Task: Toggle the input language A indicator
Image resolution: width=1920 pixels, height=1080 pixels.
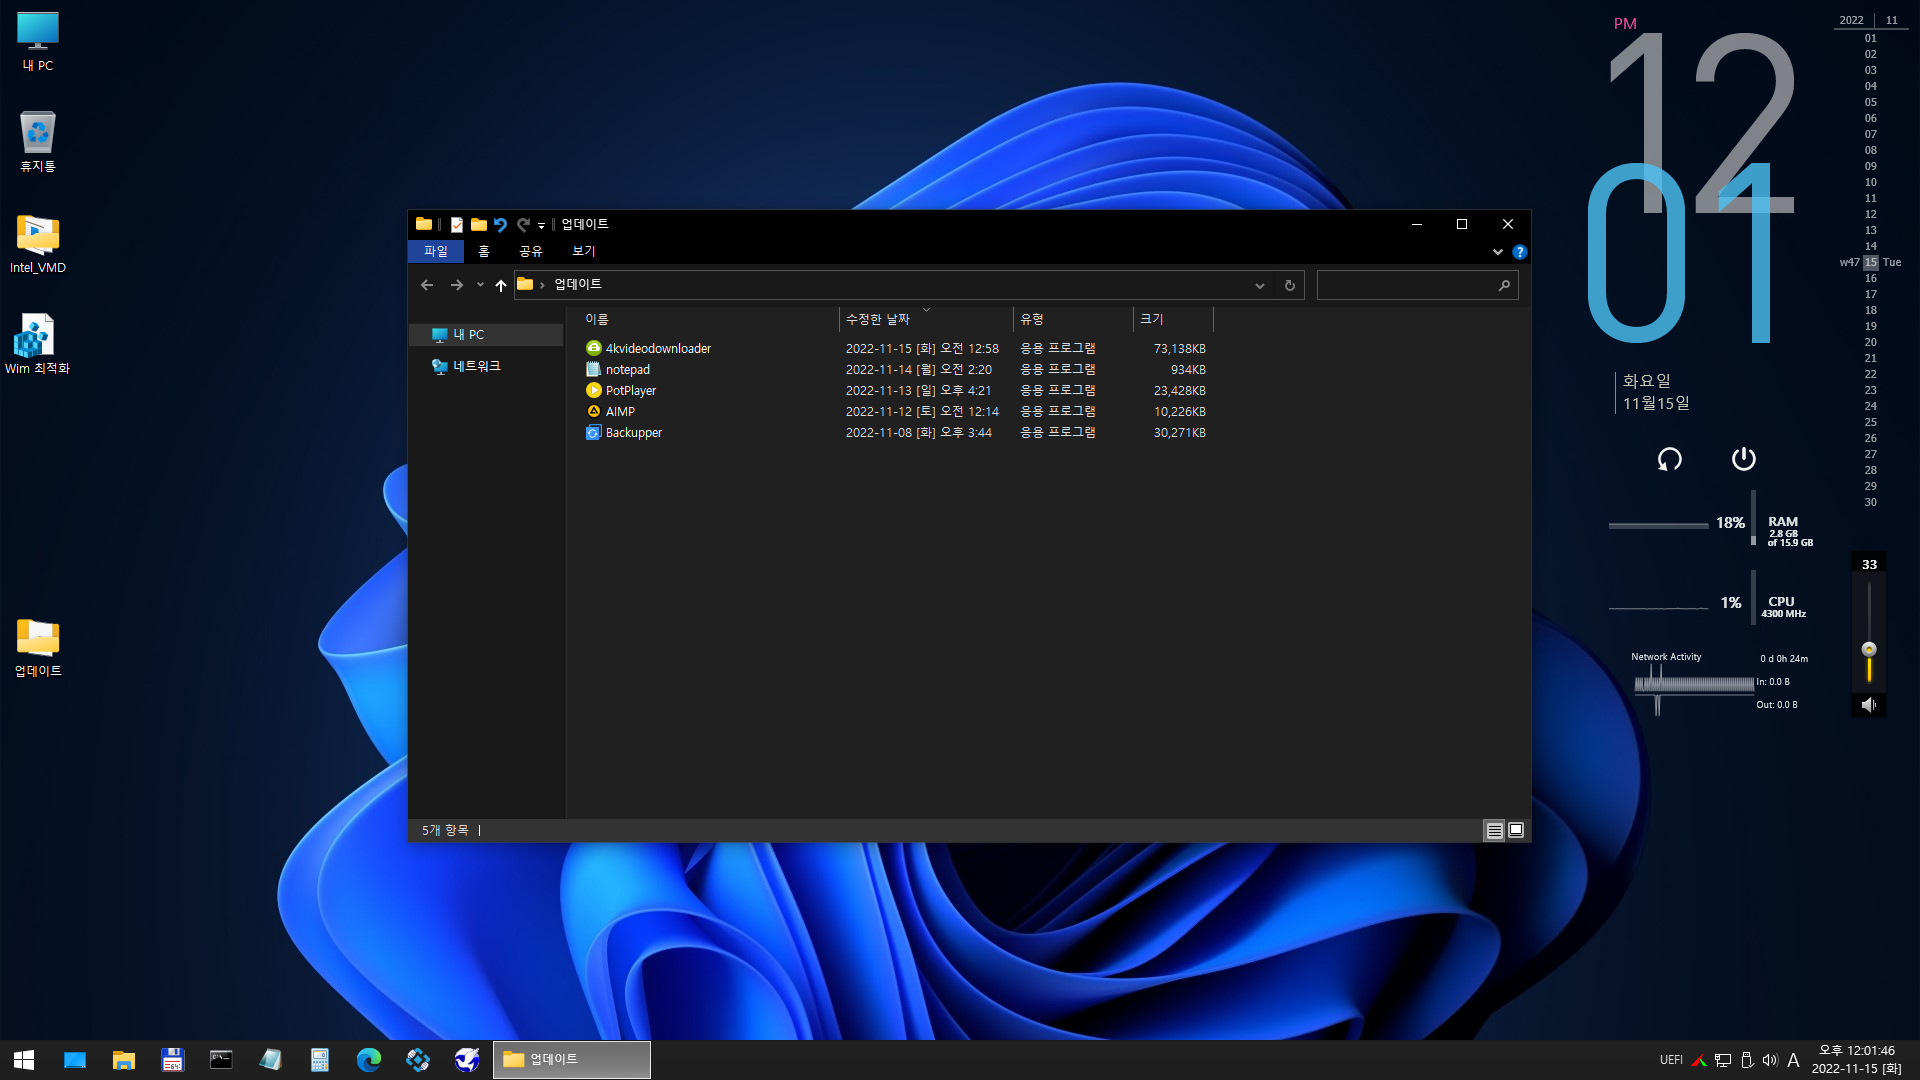Action: (x=1793, y=1060)
